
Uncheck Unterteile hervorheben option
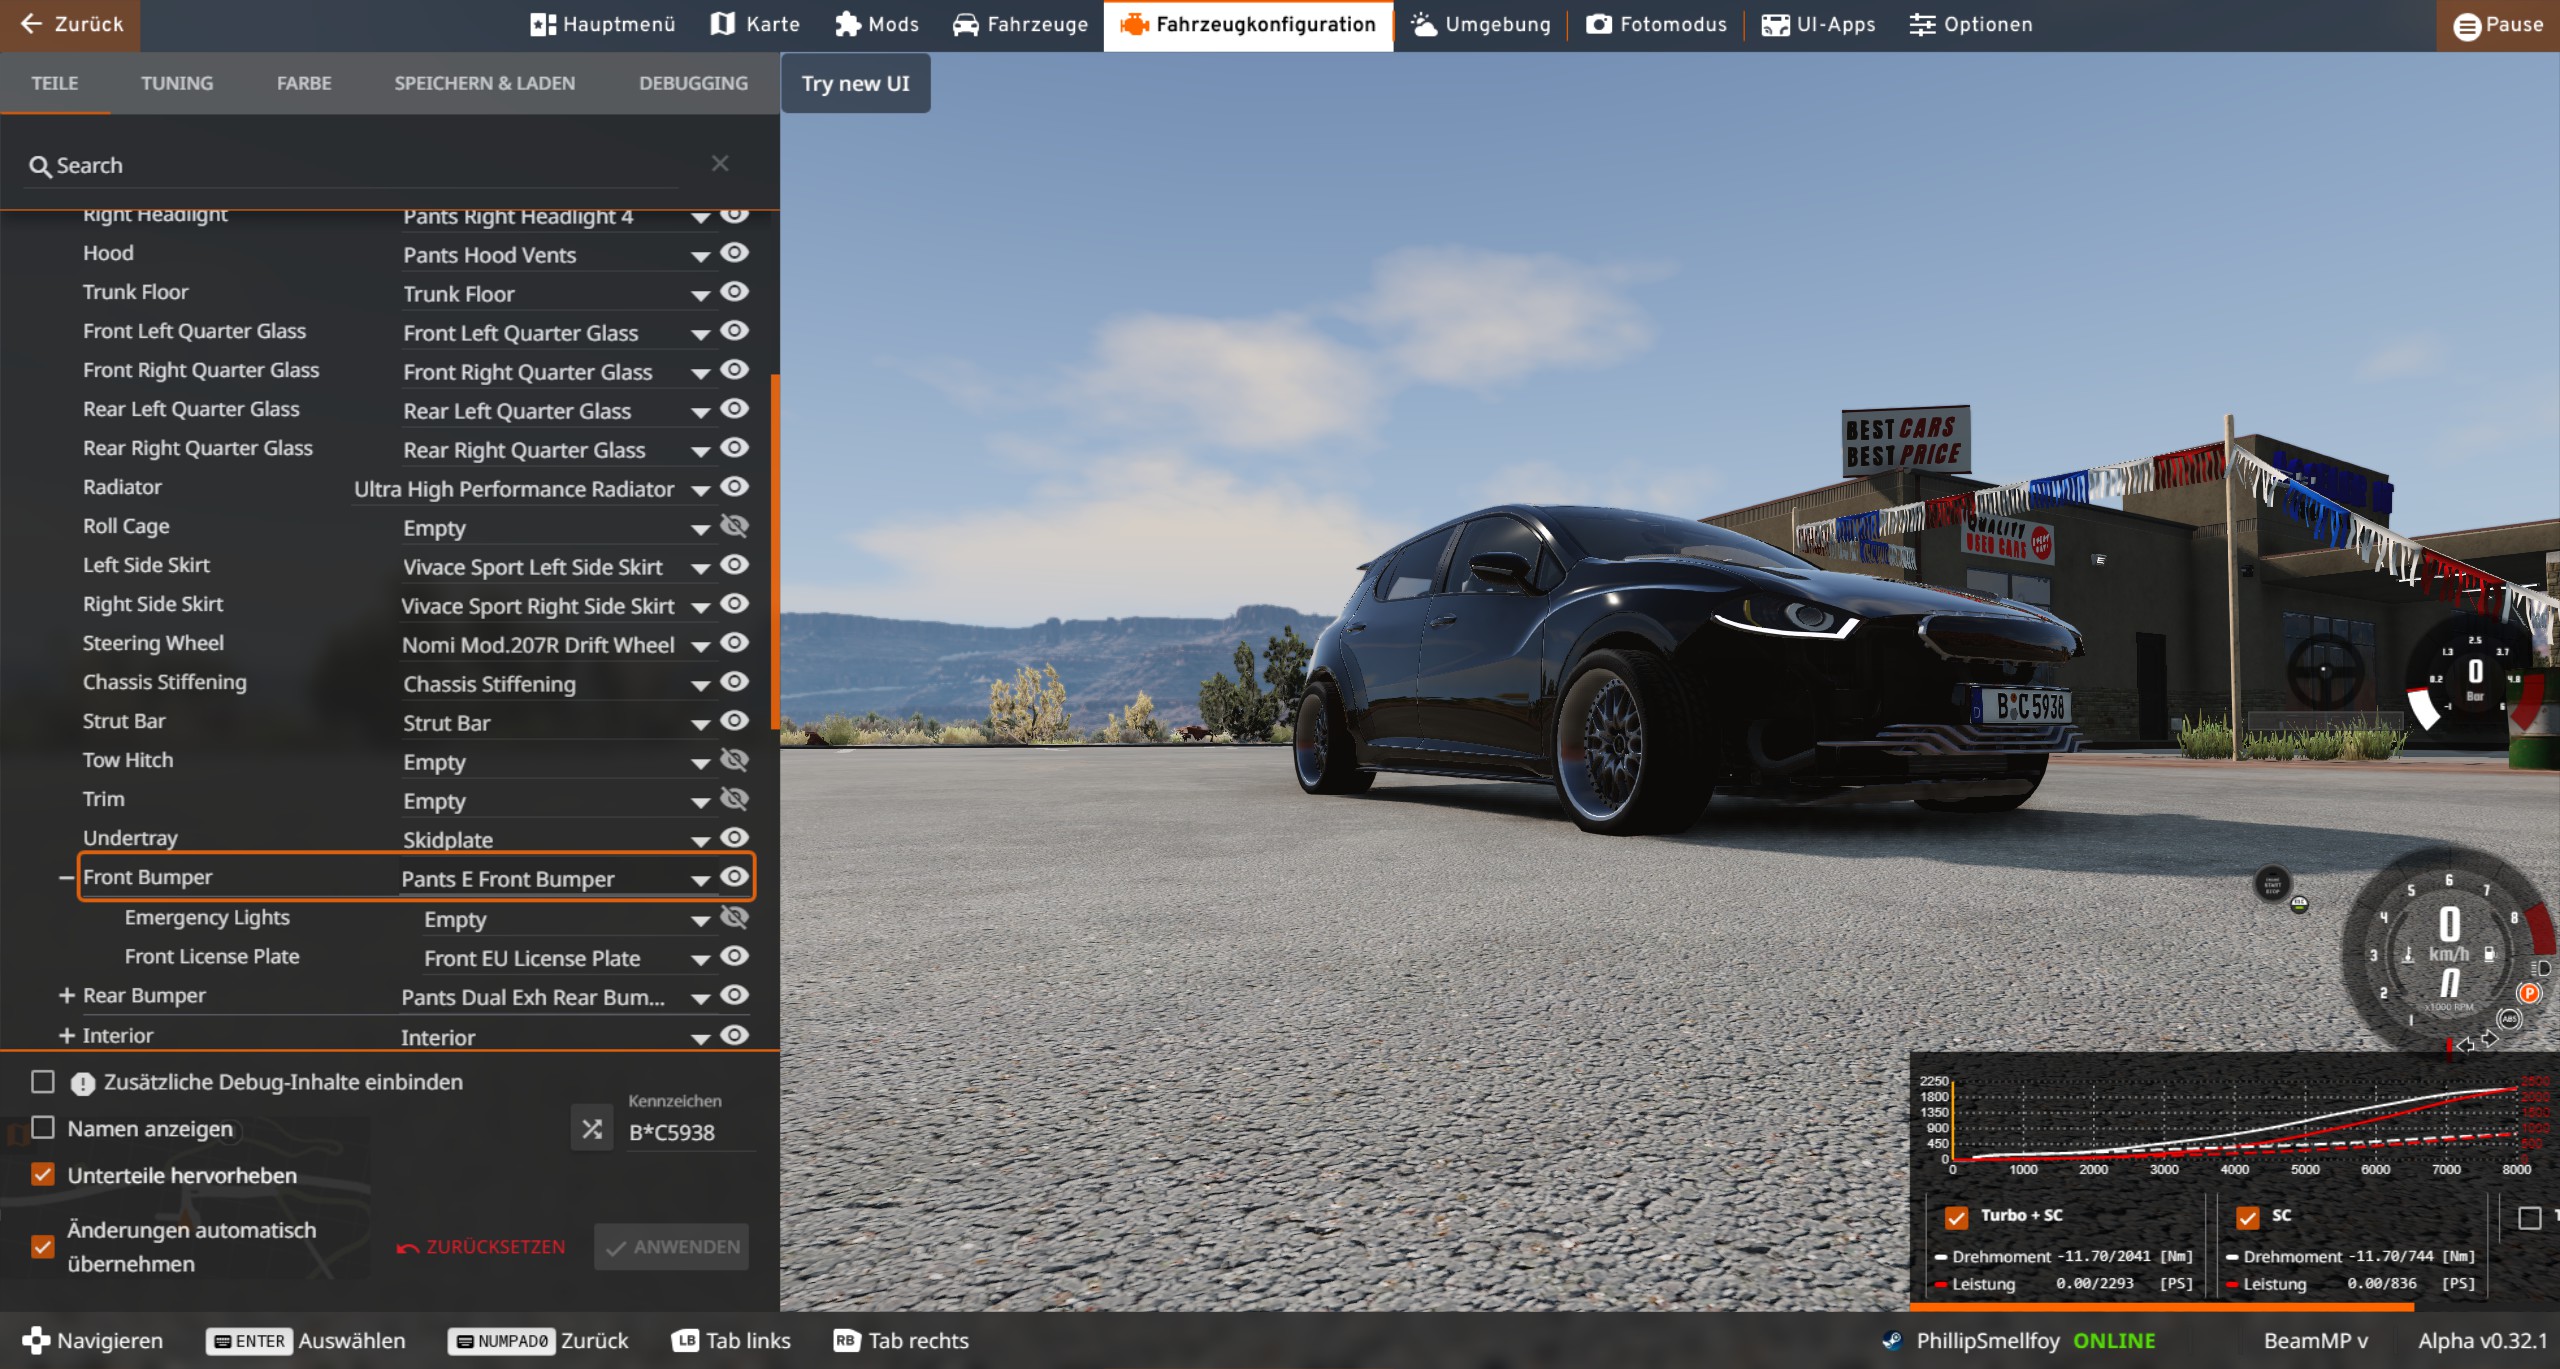click(43, 1174)
